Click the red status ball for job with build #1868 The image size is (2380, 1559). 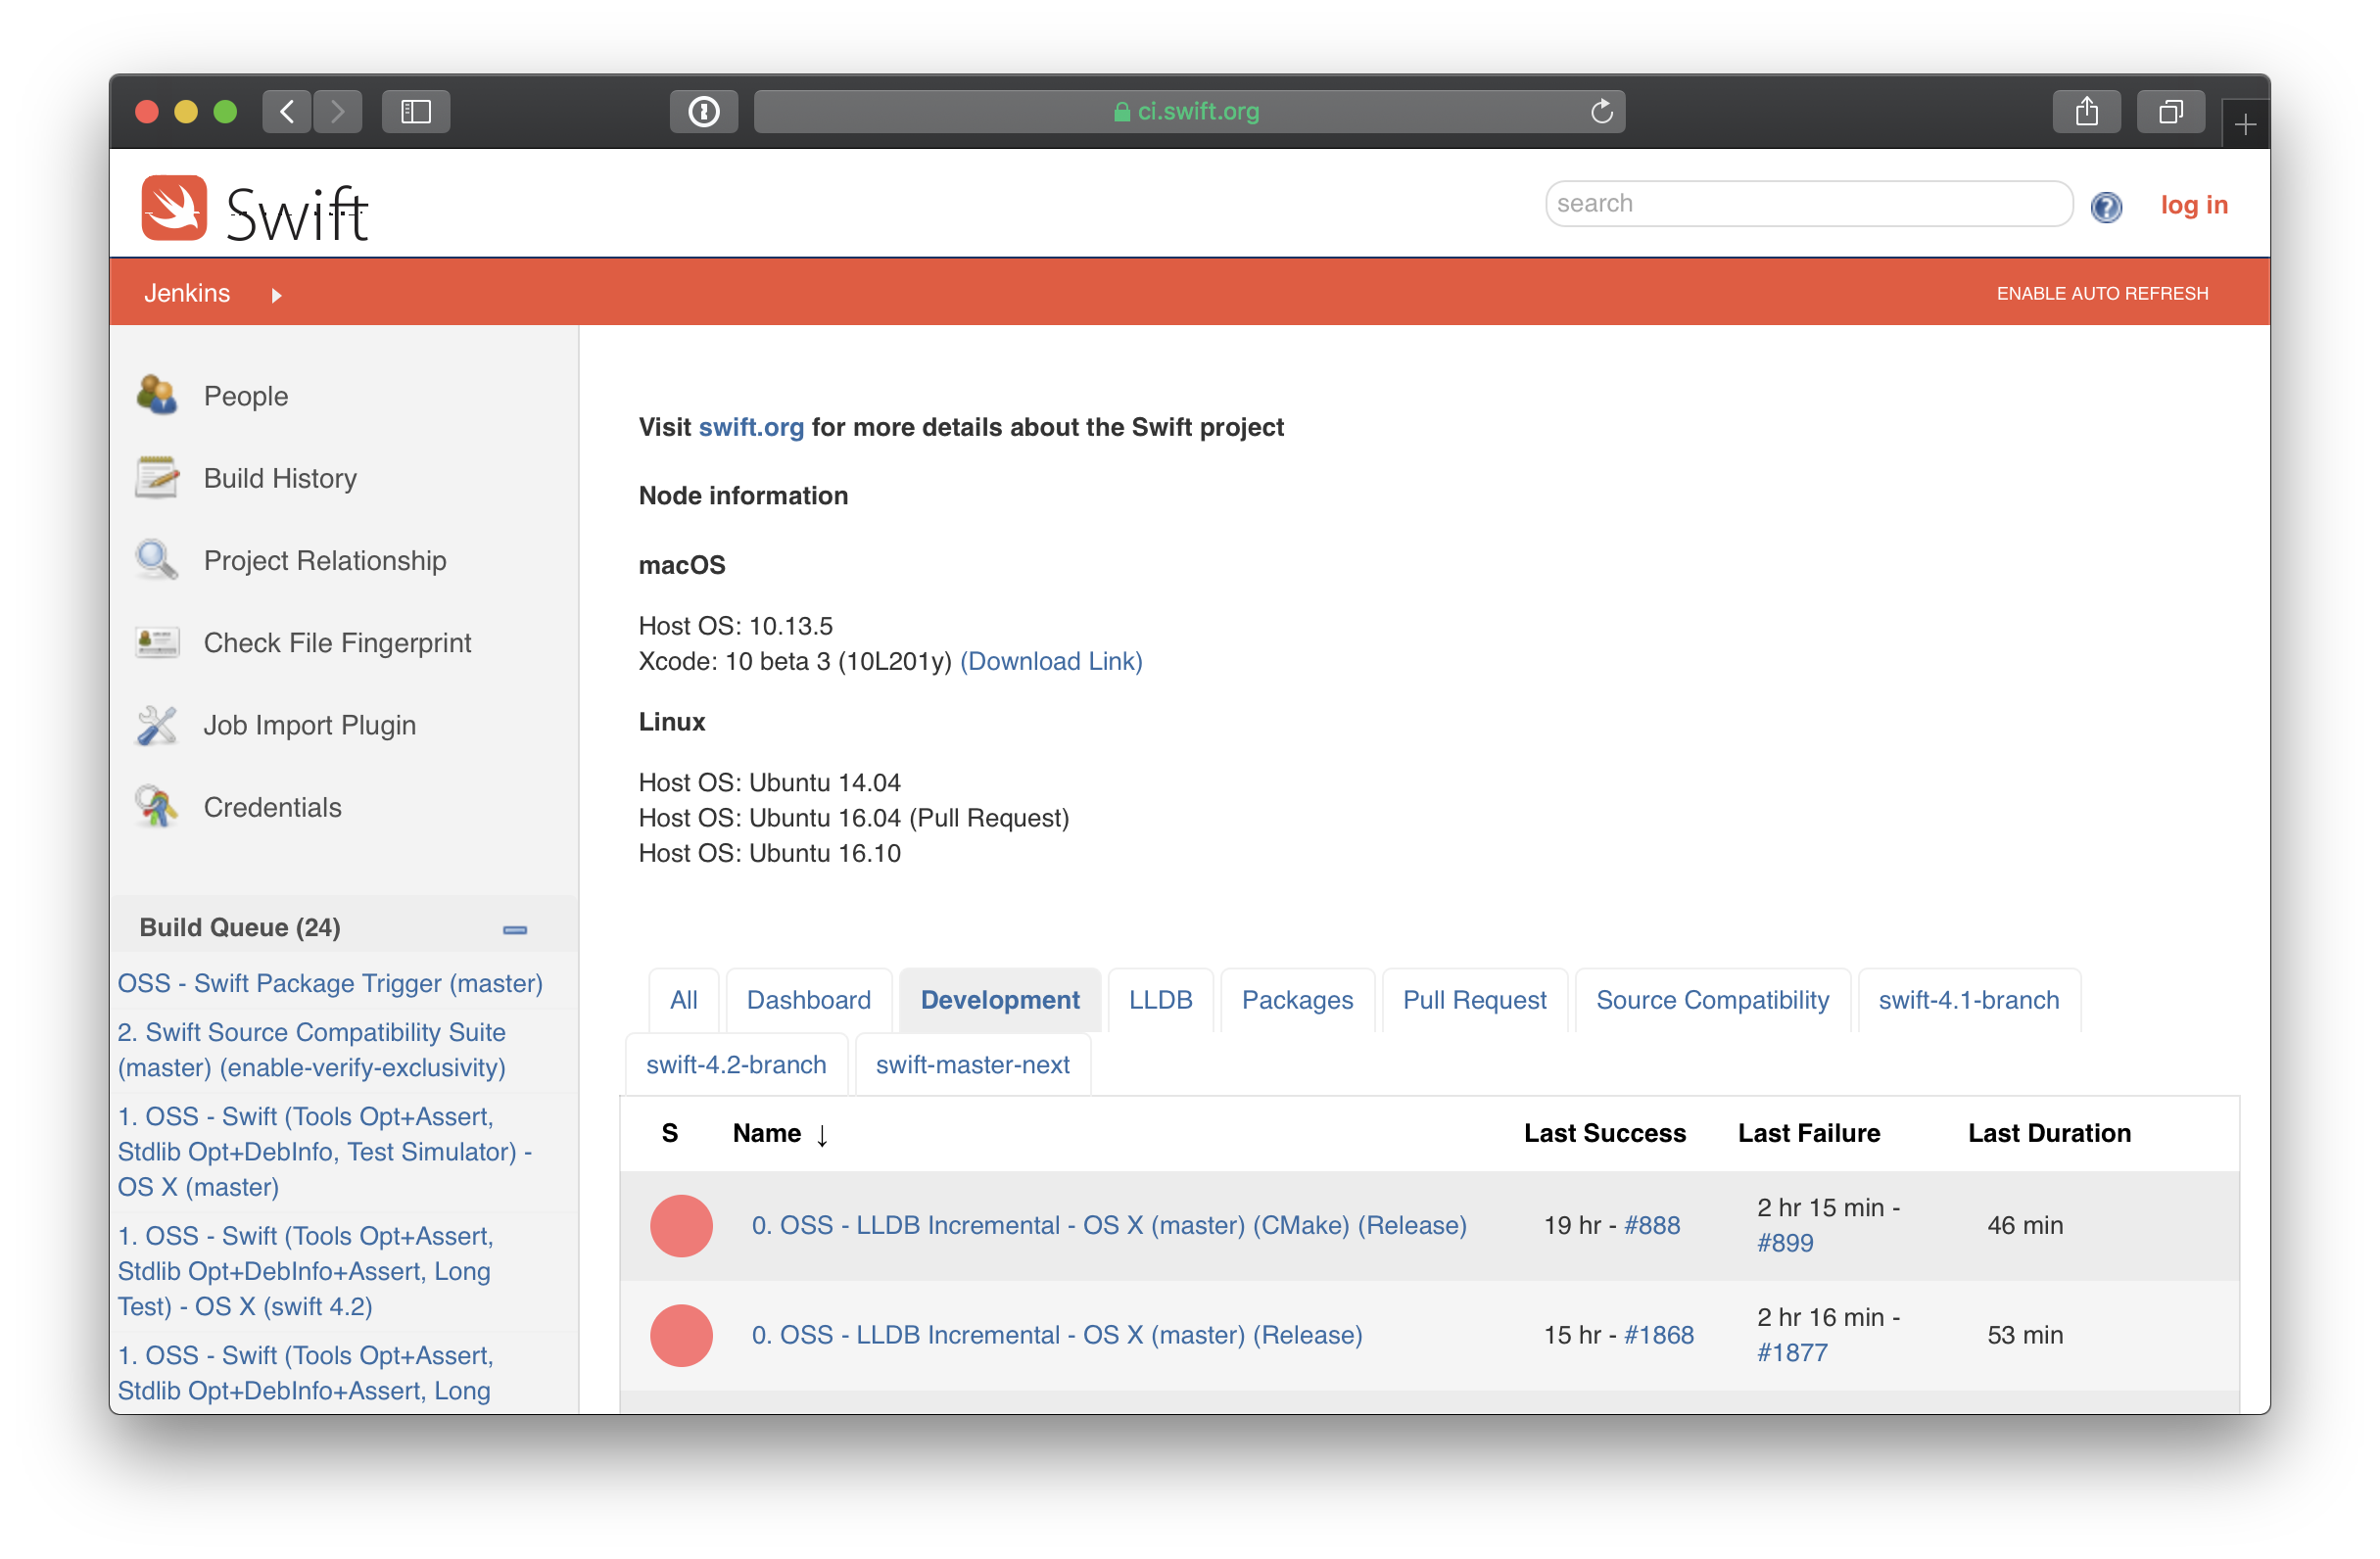click(x=681, y=1336)
